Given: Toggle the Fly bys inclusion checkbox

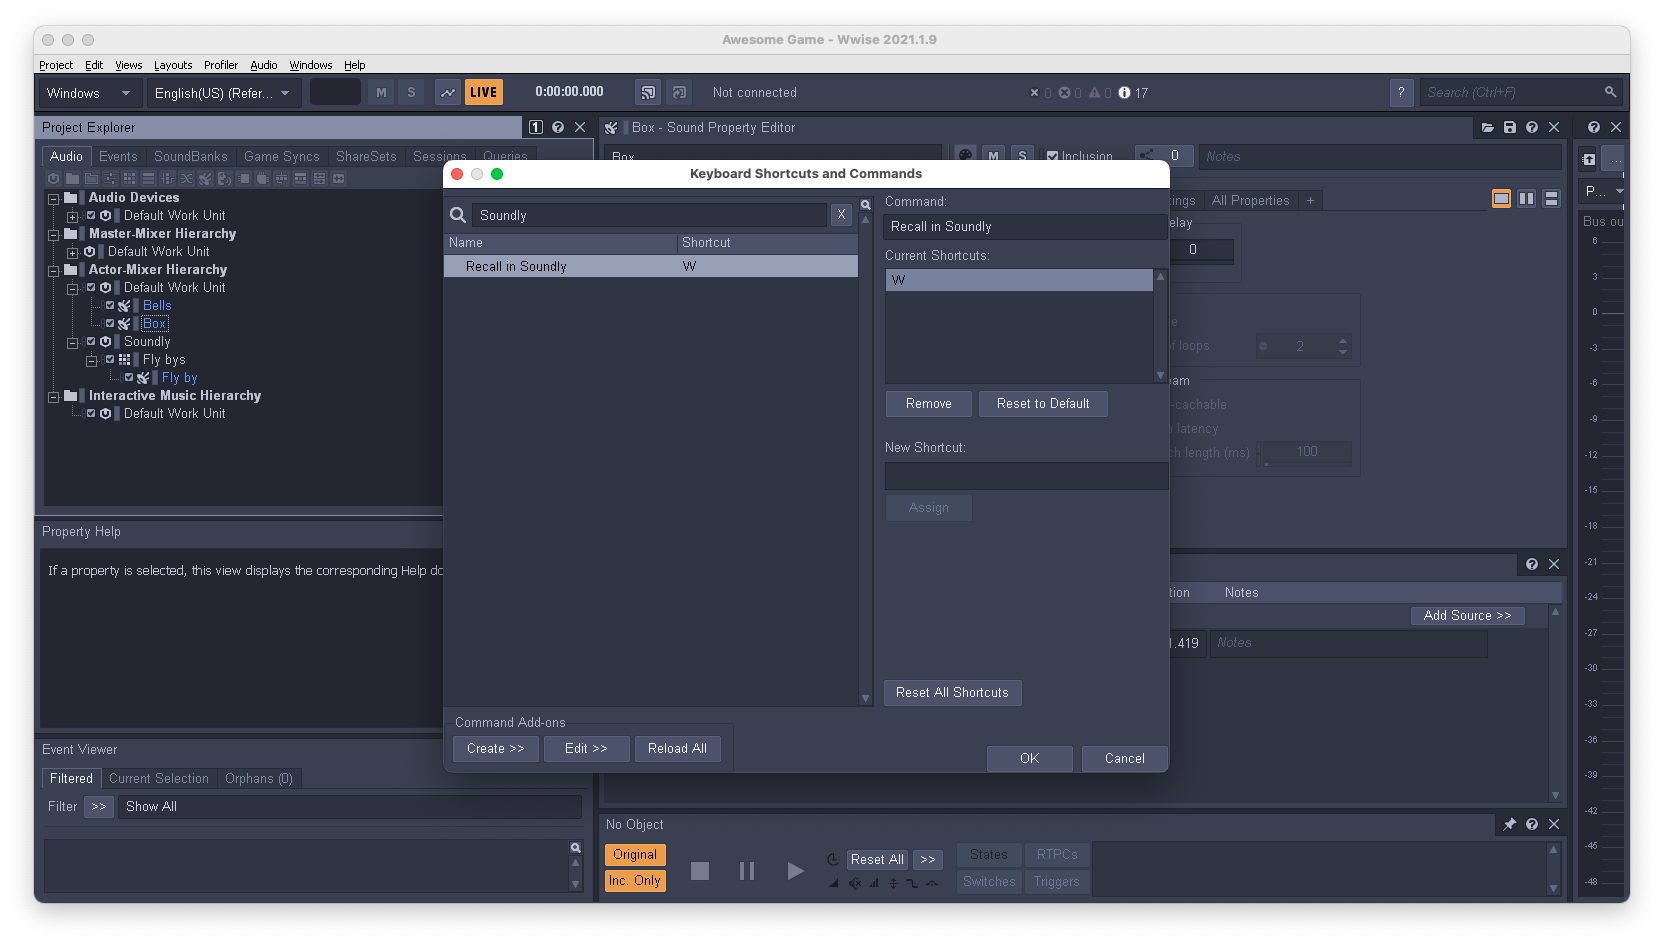Looking at the screenshot, I should point(110,360).
